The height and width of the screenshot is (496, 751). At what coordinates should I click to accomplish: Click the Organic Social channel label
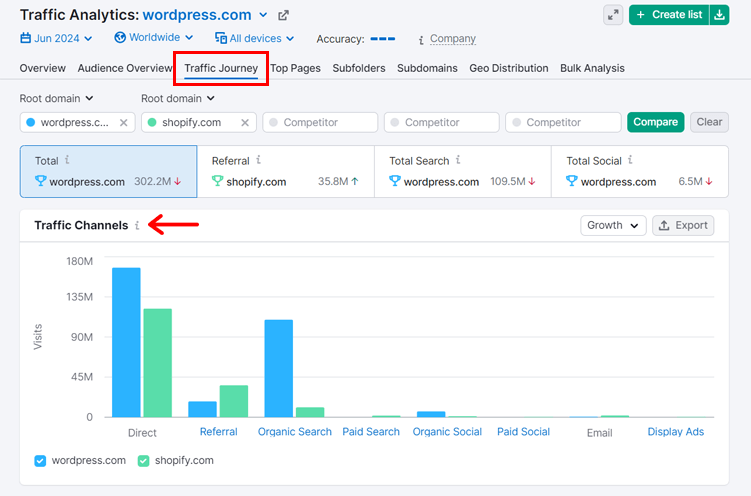[x=447, y=432]
